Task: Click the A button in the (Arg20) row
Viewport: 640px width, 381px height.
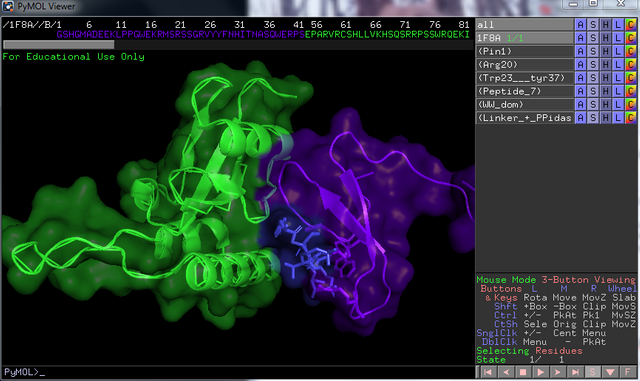Action: (580, 65)
